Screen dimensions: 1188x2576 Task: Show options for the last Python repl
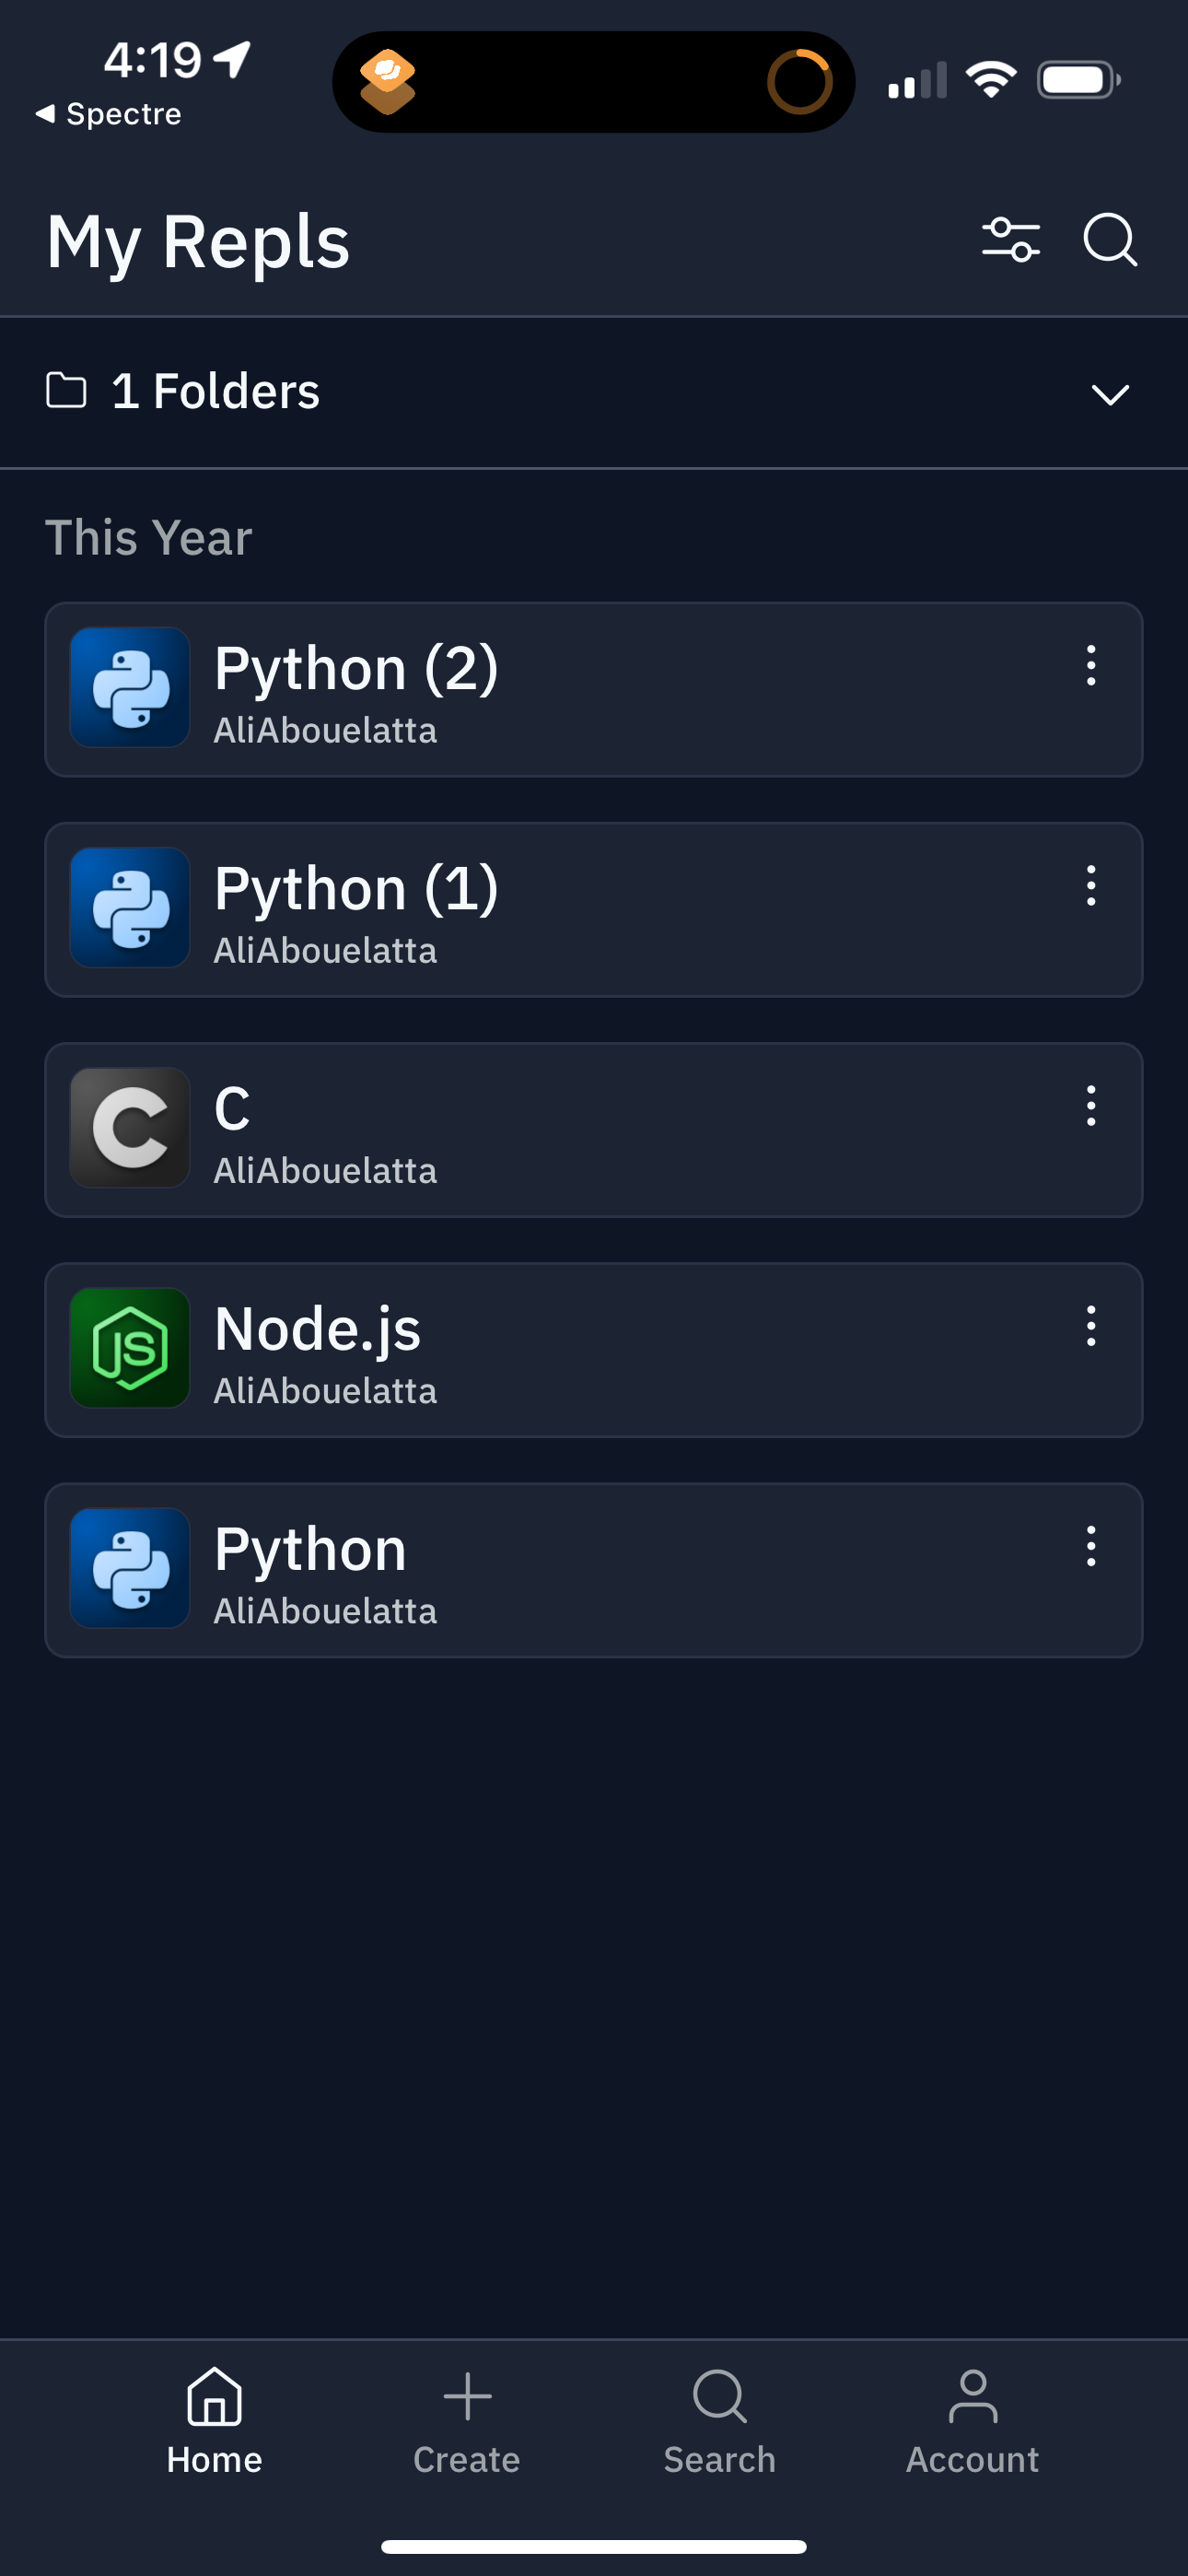pyautogui.click(x=1091, y=1546)
